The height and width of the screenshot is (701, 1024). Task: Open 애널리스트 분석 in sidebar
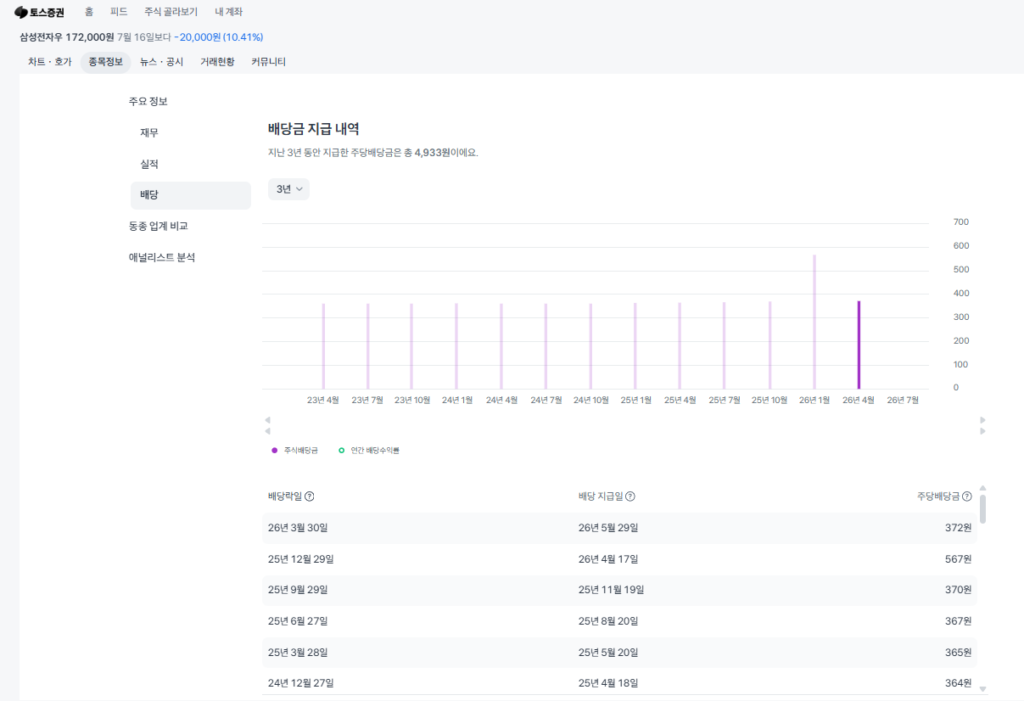click(162, 257)
